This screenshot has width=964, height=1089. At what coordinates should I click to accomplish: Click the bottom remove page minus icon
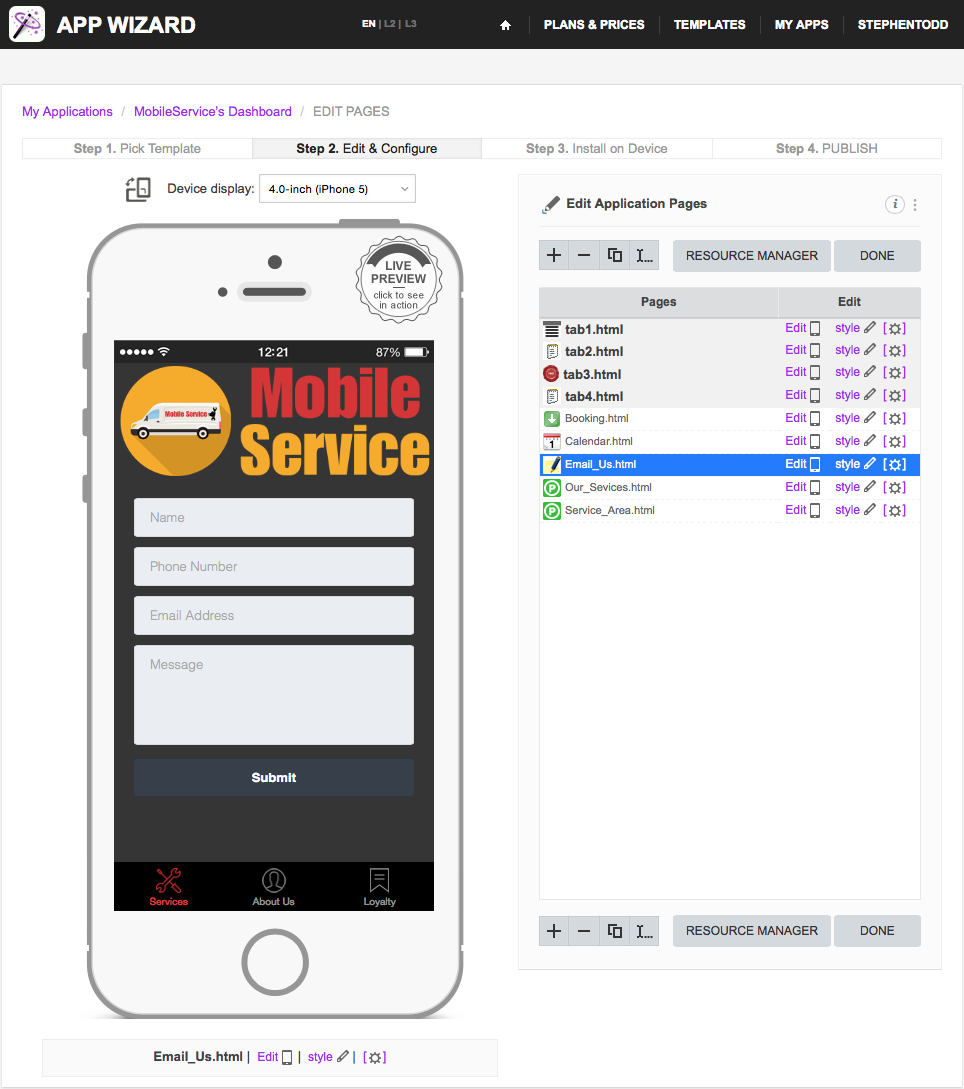pos(584,931)
